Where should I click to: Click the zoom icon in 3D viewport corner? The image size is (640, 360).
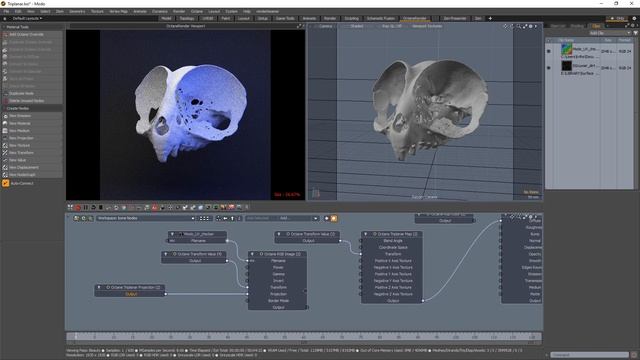coord(518,26)
